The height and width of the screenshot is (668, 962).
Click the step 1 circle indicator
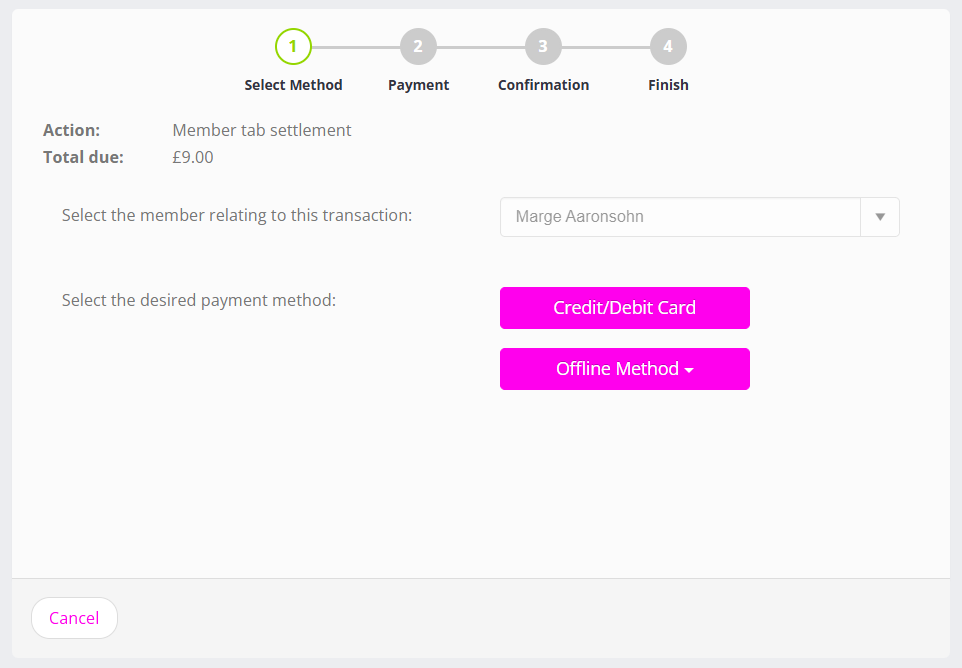pos(293,46)
